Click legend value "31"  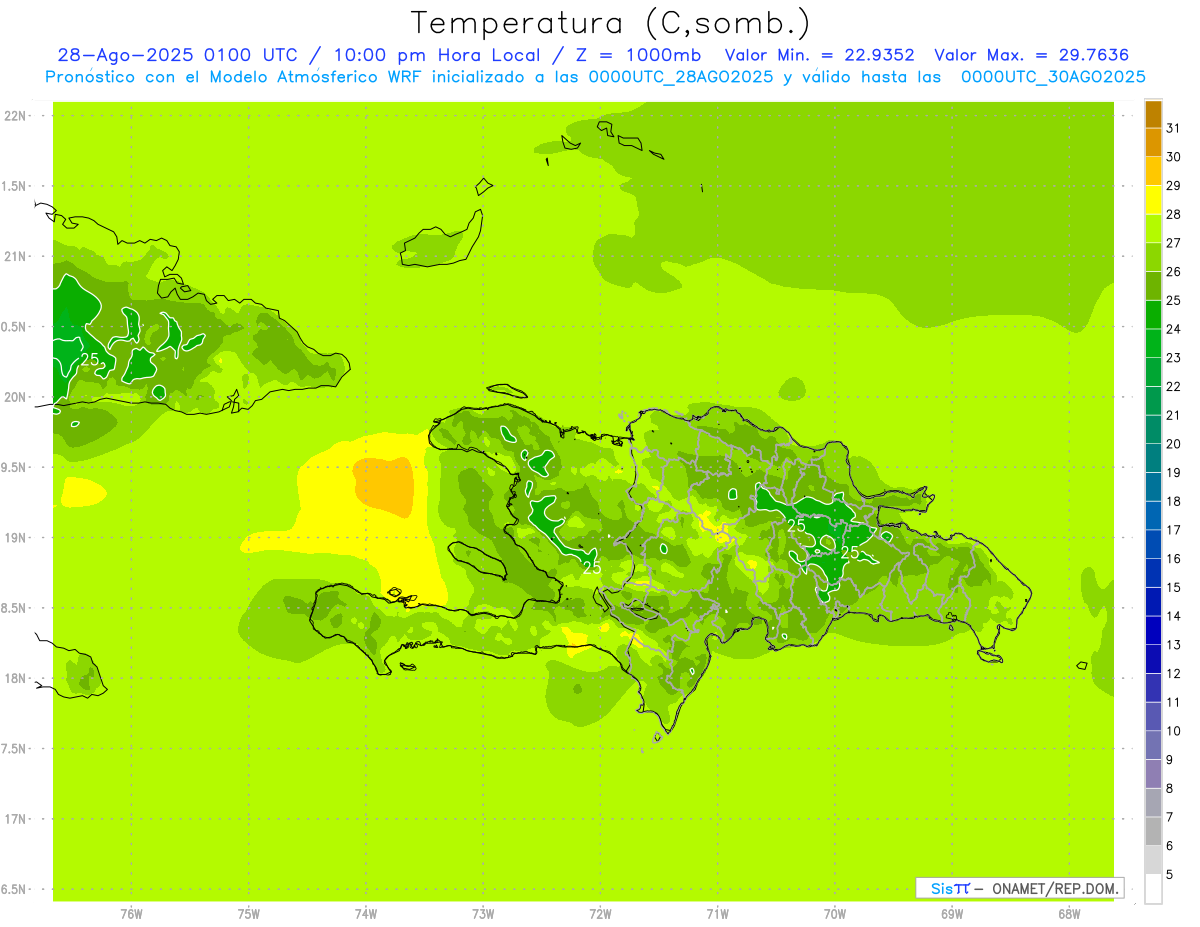1173,128
